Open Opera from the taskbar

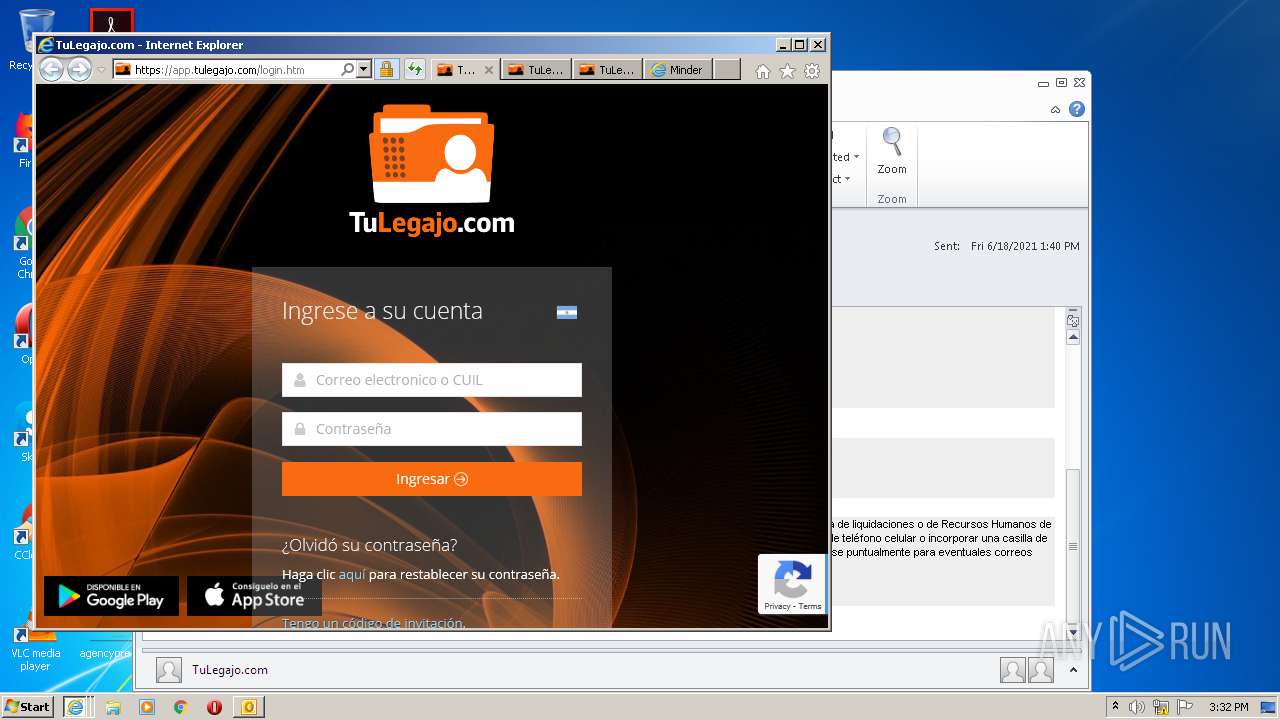pos(214,707)
